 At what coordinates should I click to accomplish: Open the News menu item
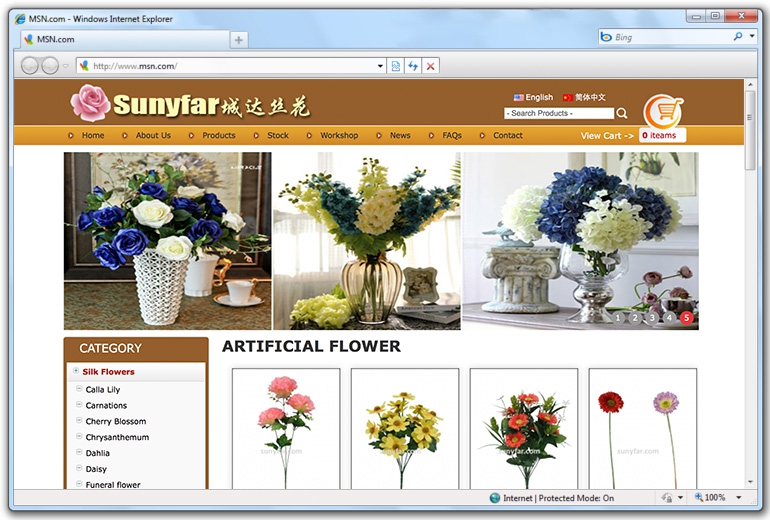400,136
